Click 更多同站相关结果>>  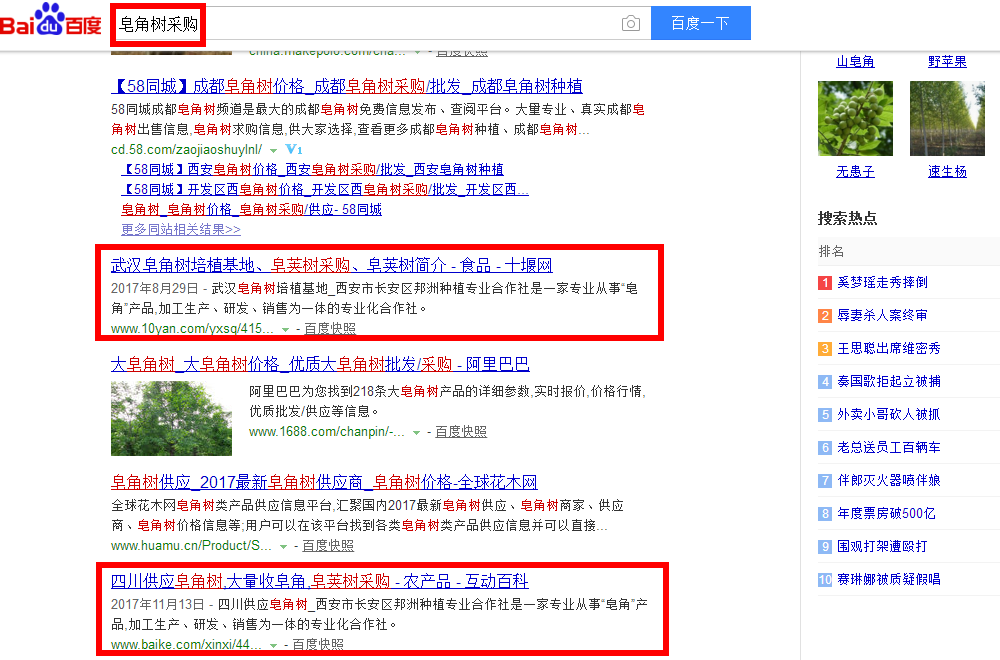pyautogui.click(x=181, y=230)
